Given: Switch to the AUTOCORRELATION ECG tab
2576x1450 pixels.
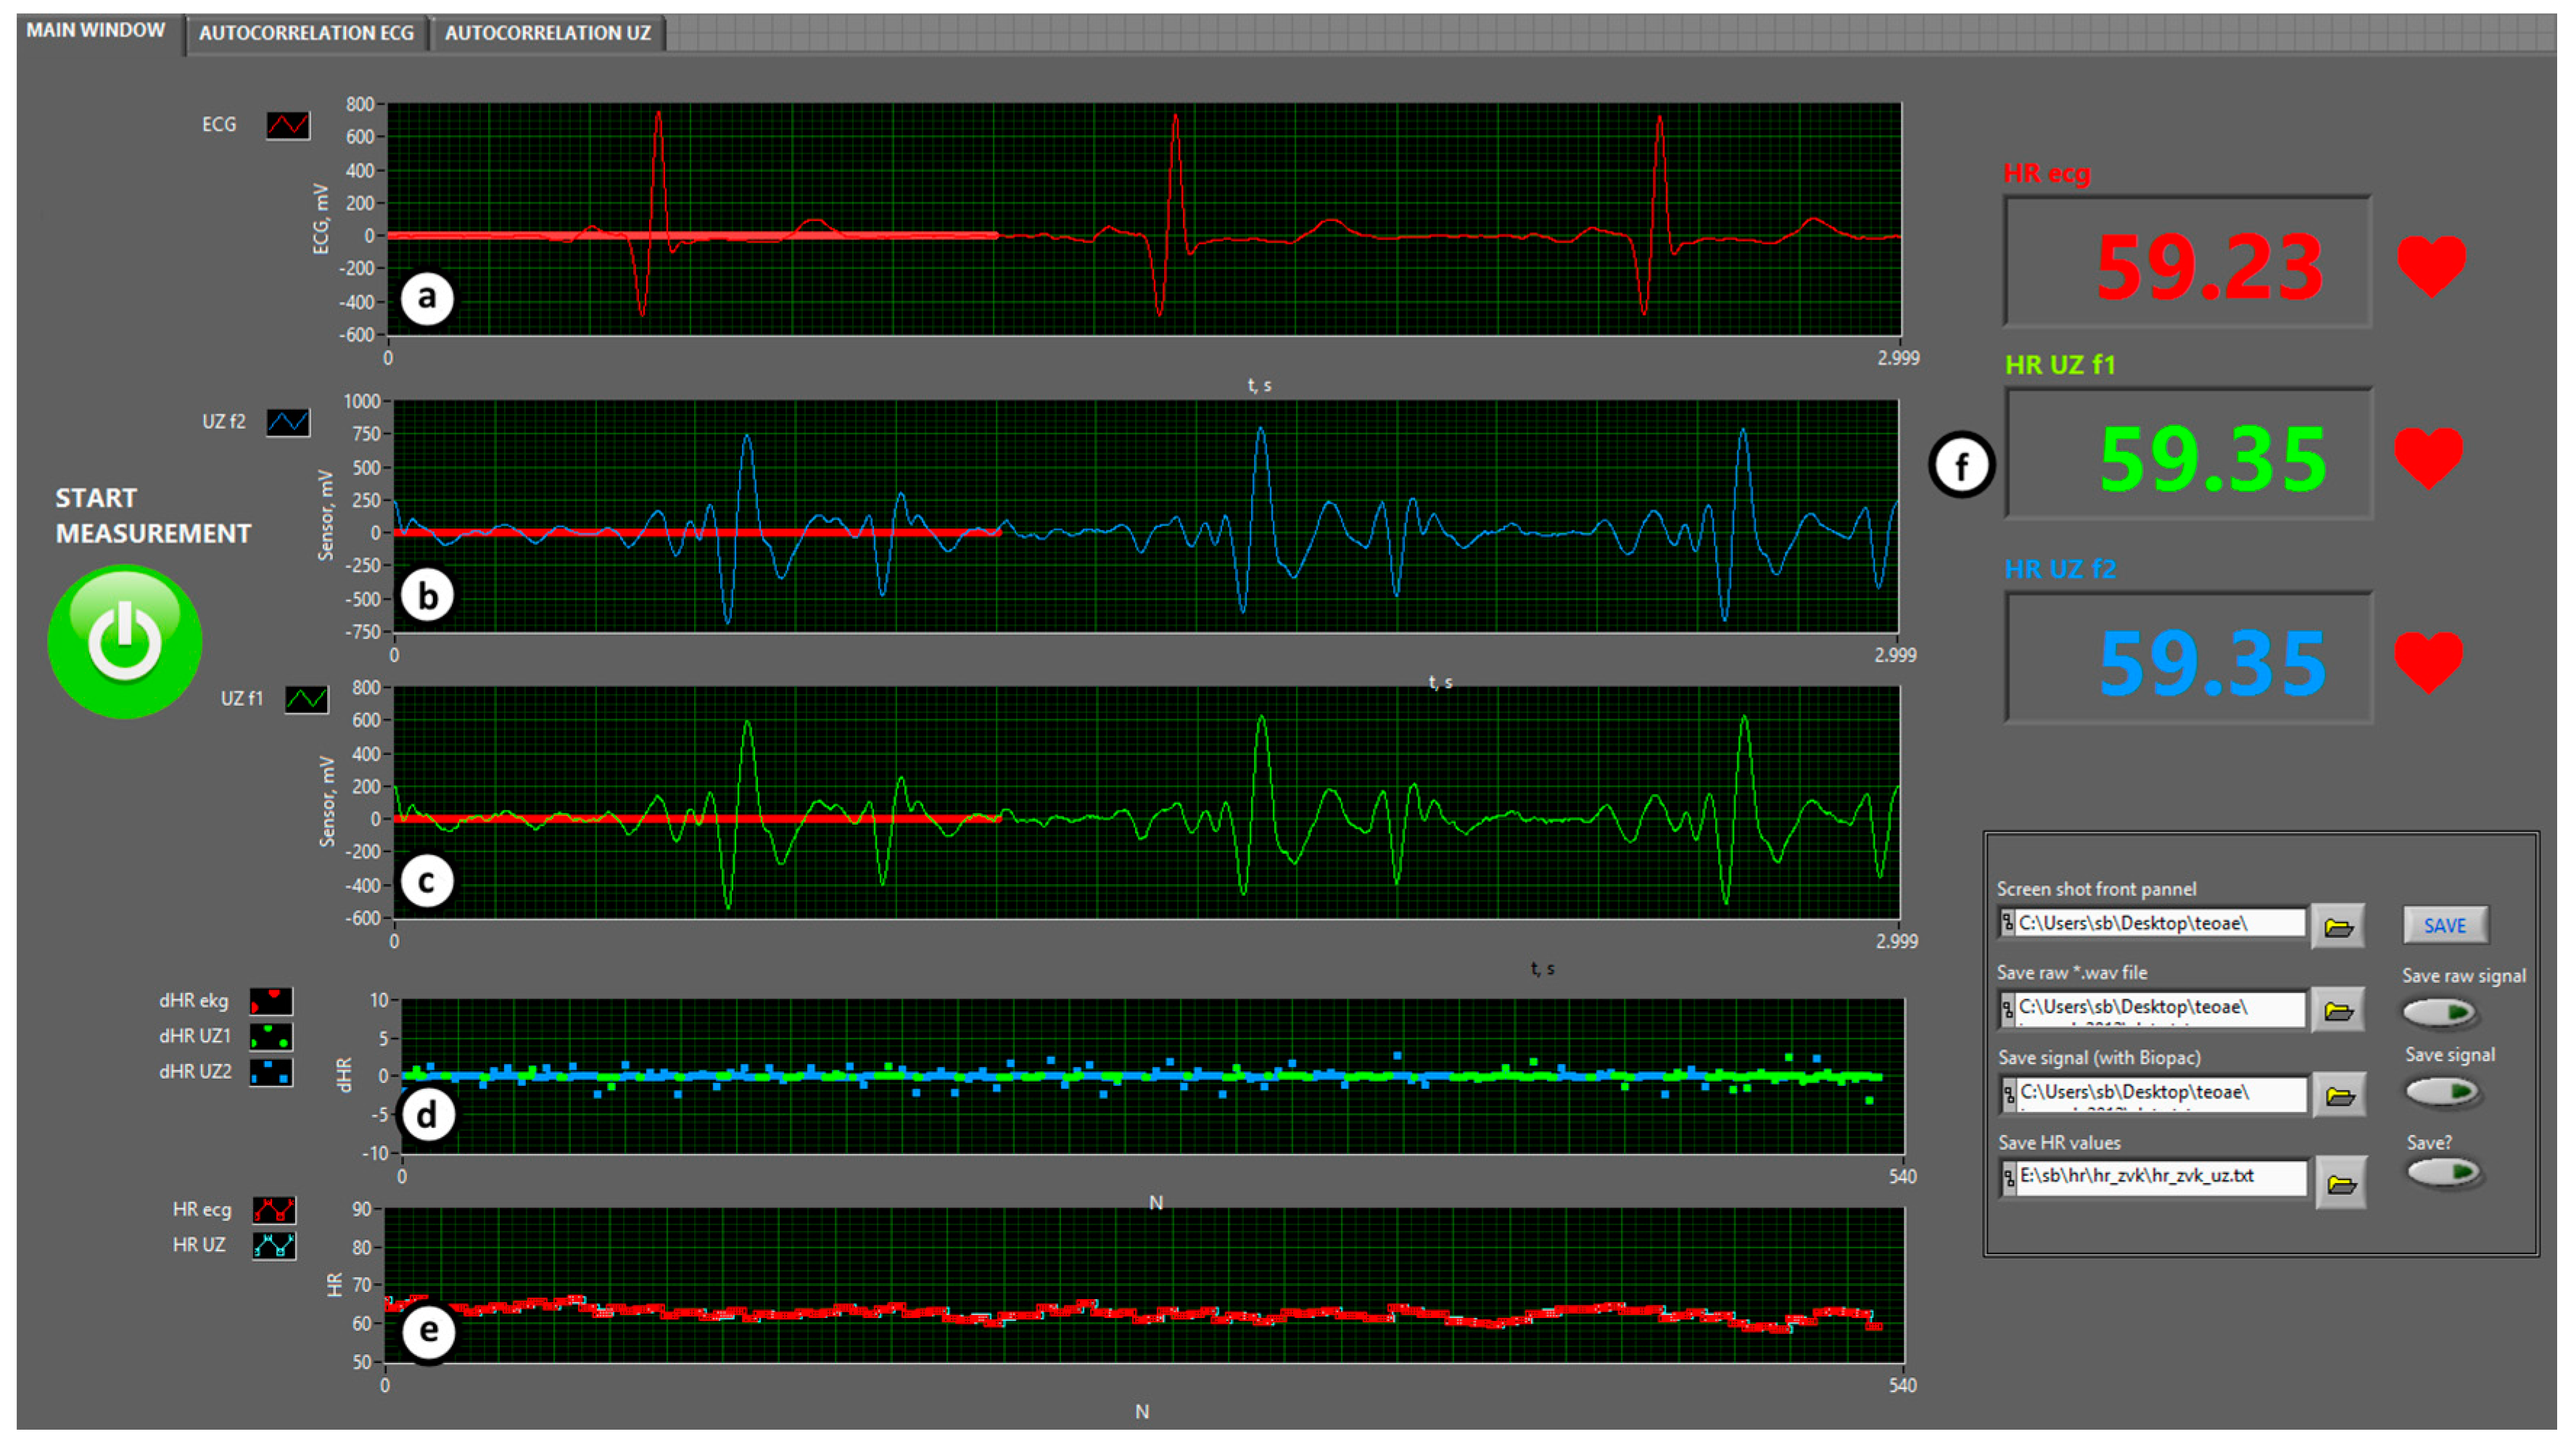Looking at the screenshot, I should pyautogui.click(x=307, y=32).
